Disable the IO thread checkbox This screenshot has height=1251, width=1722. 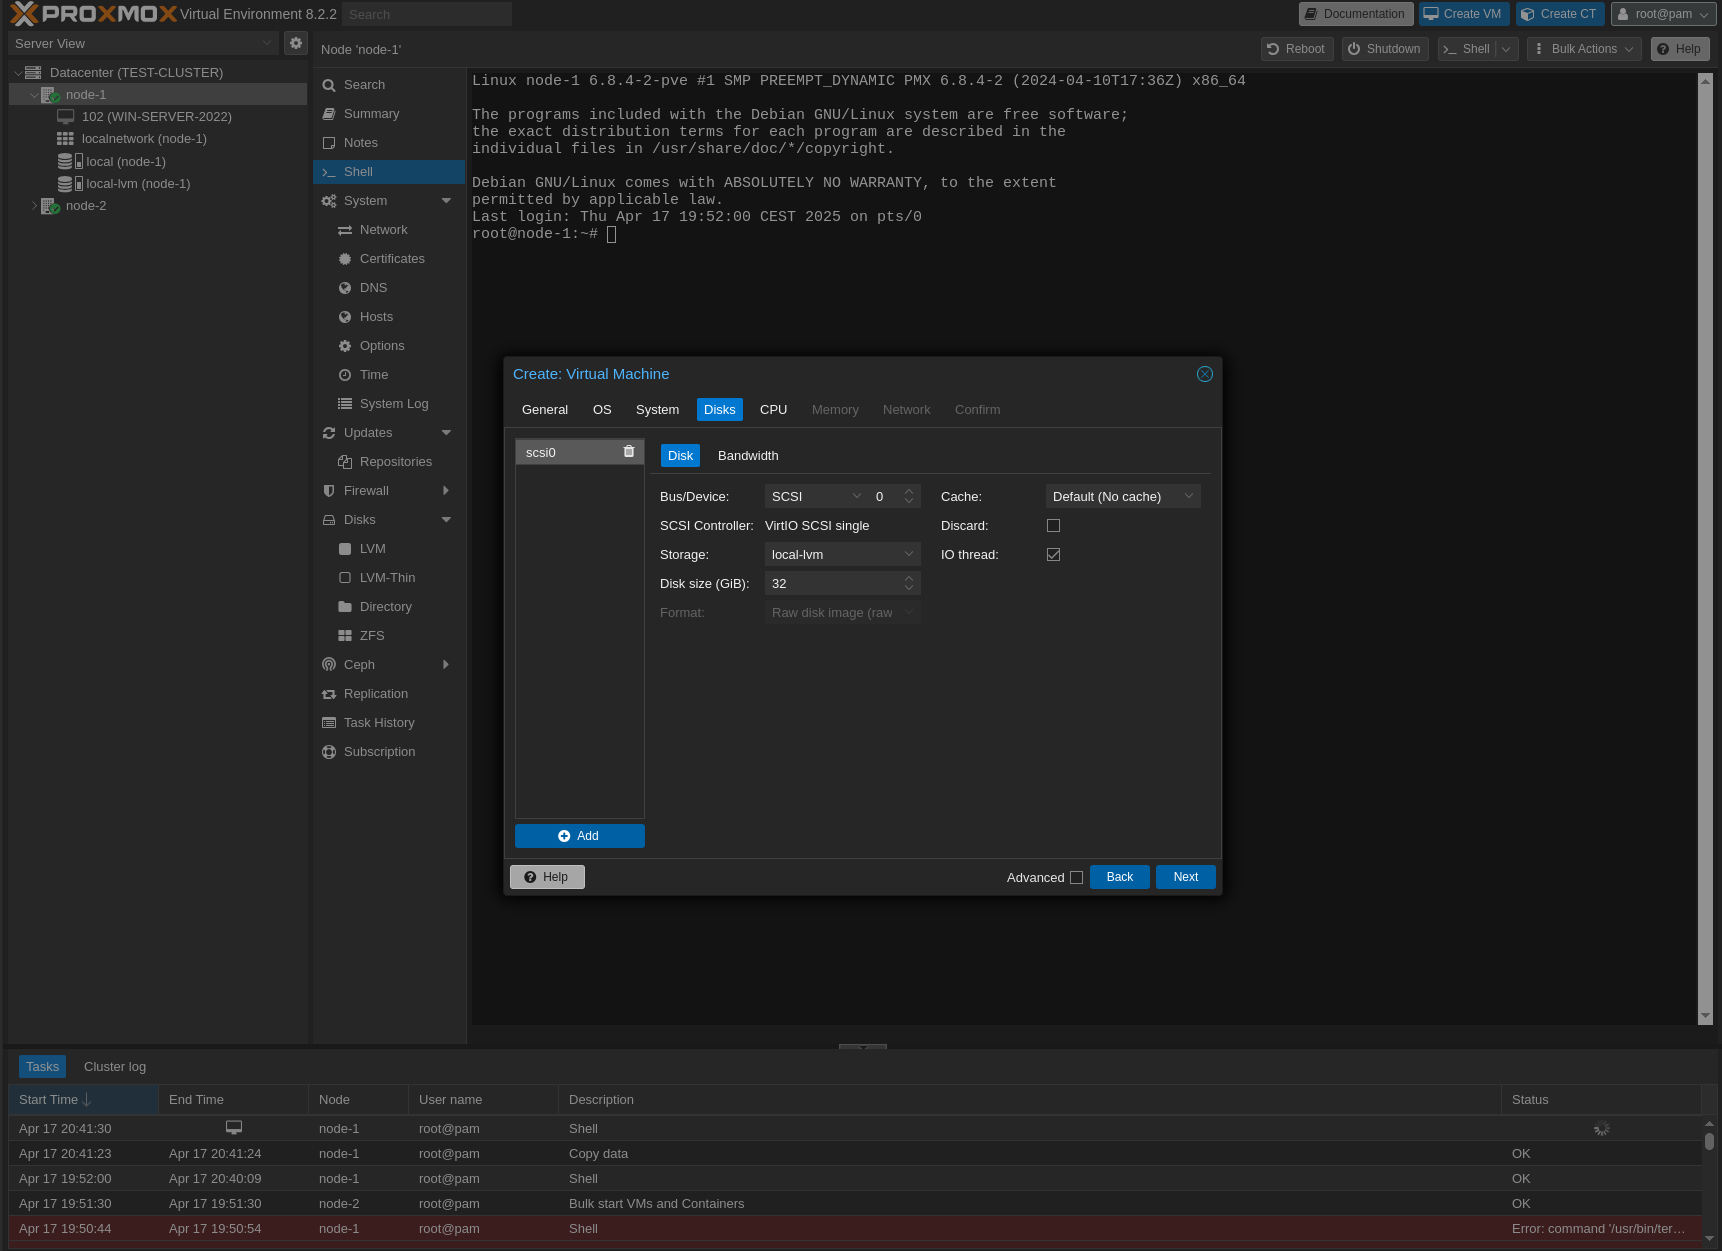coord(1053,554)
